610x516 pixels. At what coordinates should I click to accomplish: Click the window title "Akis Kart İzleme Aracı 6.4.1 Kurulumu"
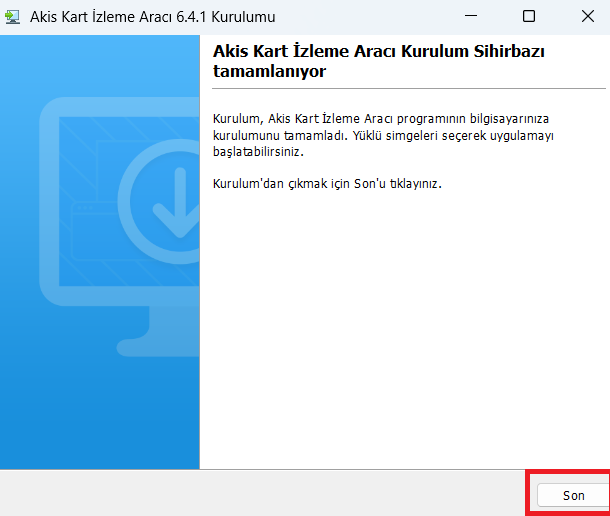pos(152,17)
